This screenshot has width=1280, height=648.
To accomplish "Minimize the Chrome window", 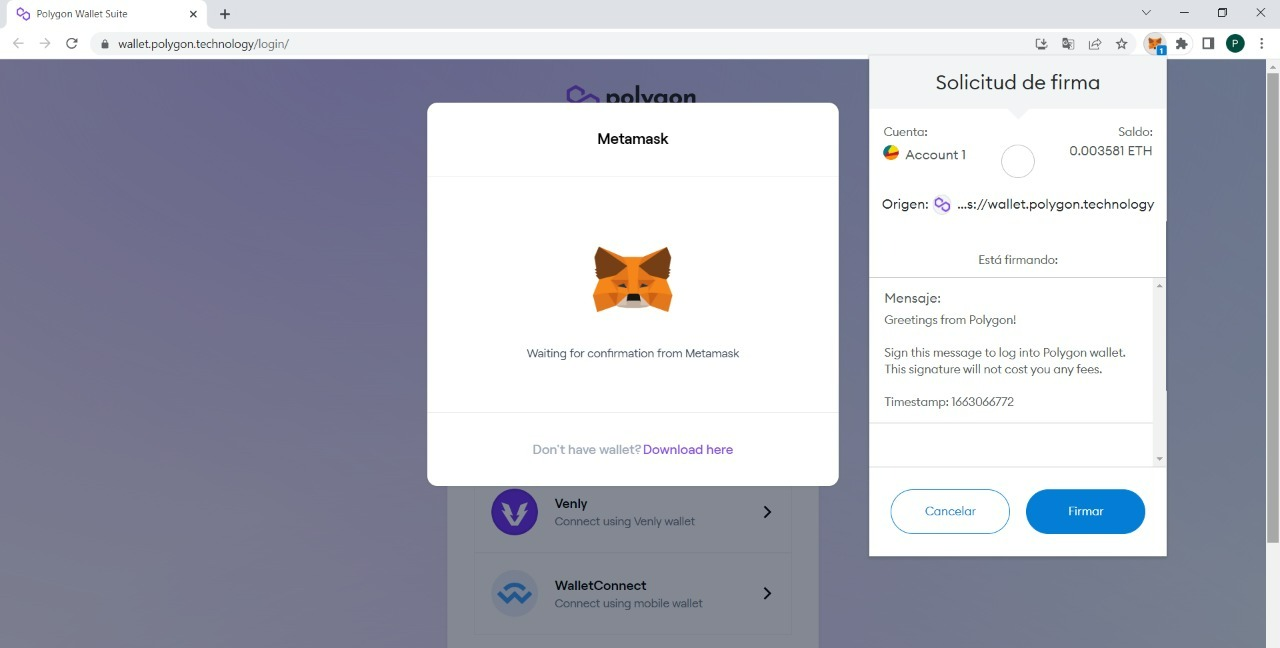I will (x=1184, y=13).
